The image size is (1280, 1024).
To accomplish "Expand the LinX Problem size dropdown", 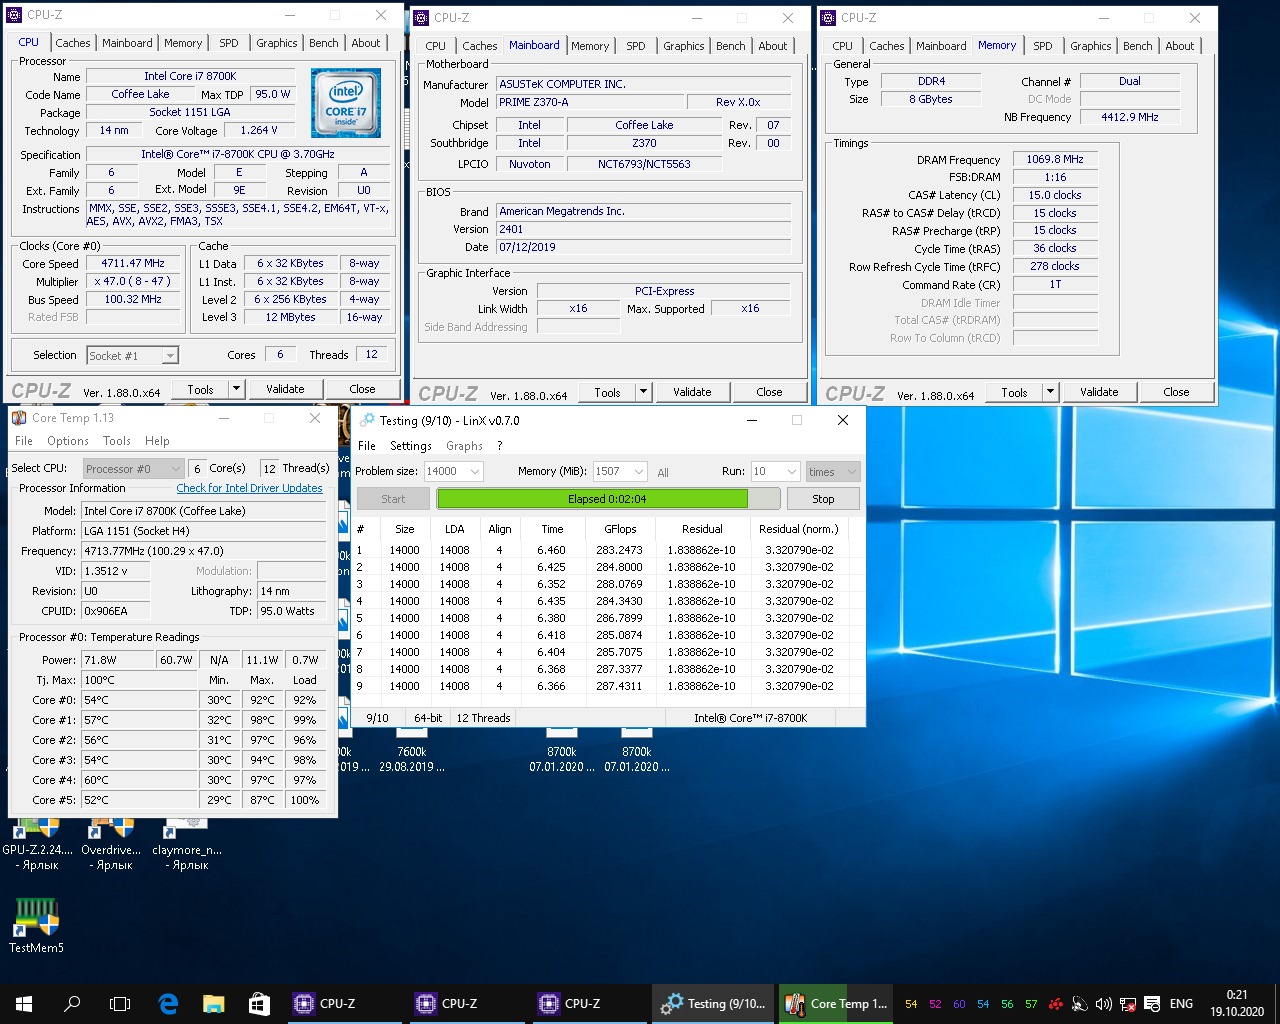I will coord(475,472).
